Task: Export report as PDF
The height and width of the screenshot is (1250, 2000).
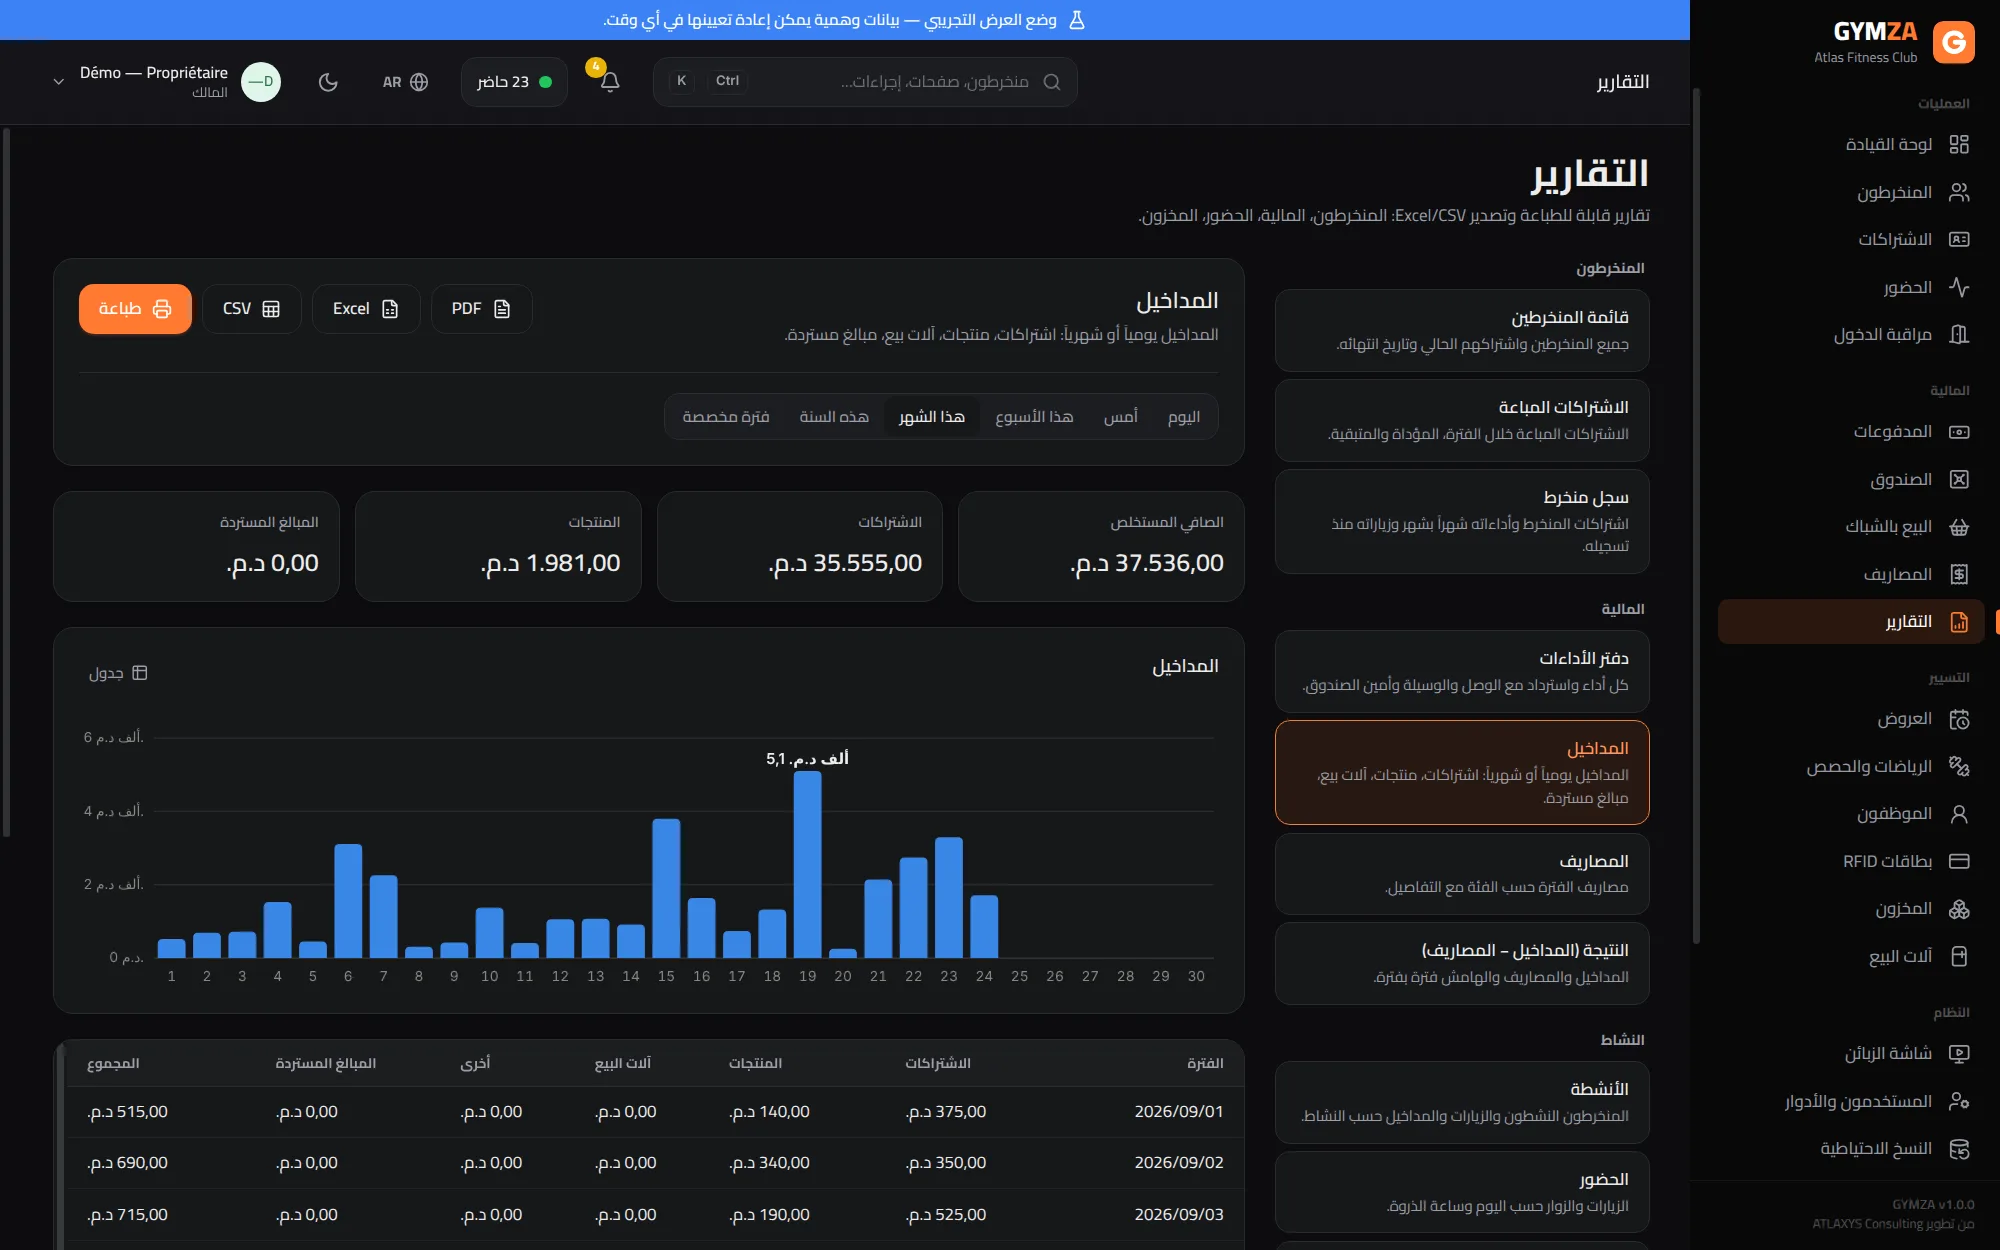Action: [x=481, y=309]
